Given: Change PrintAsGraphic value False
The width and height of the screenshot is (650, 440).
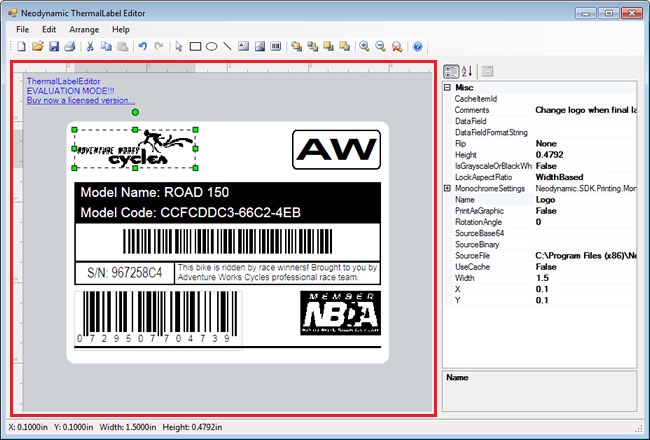Looking at the screenshot, I should (585, 211).
